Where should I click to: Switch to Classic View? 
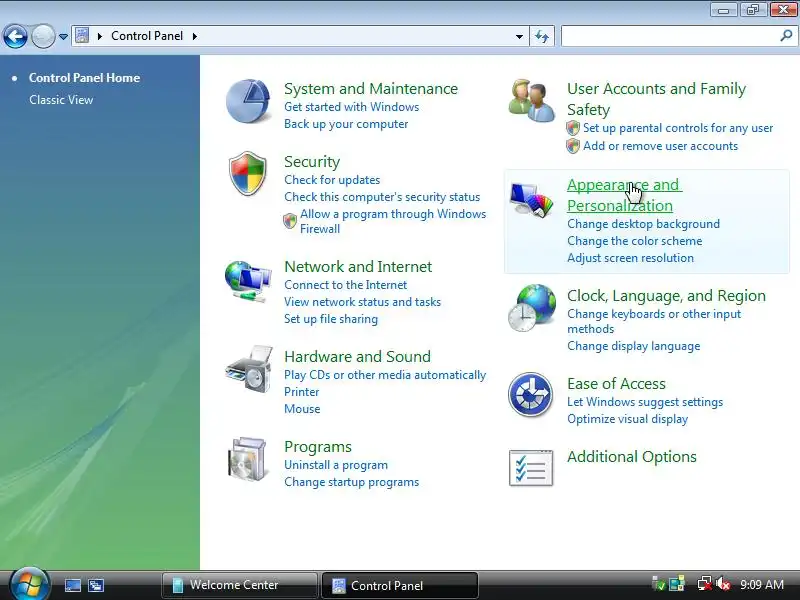(61, 99)
